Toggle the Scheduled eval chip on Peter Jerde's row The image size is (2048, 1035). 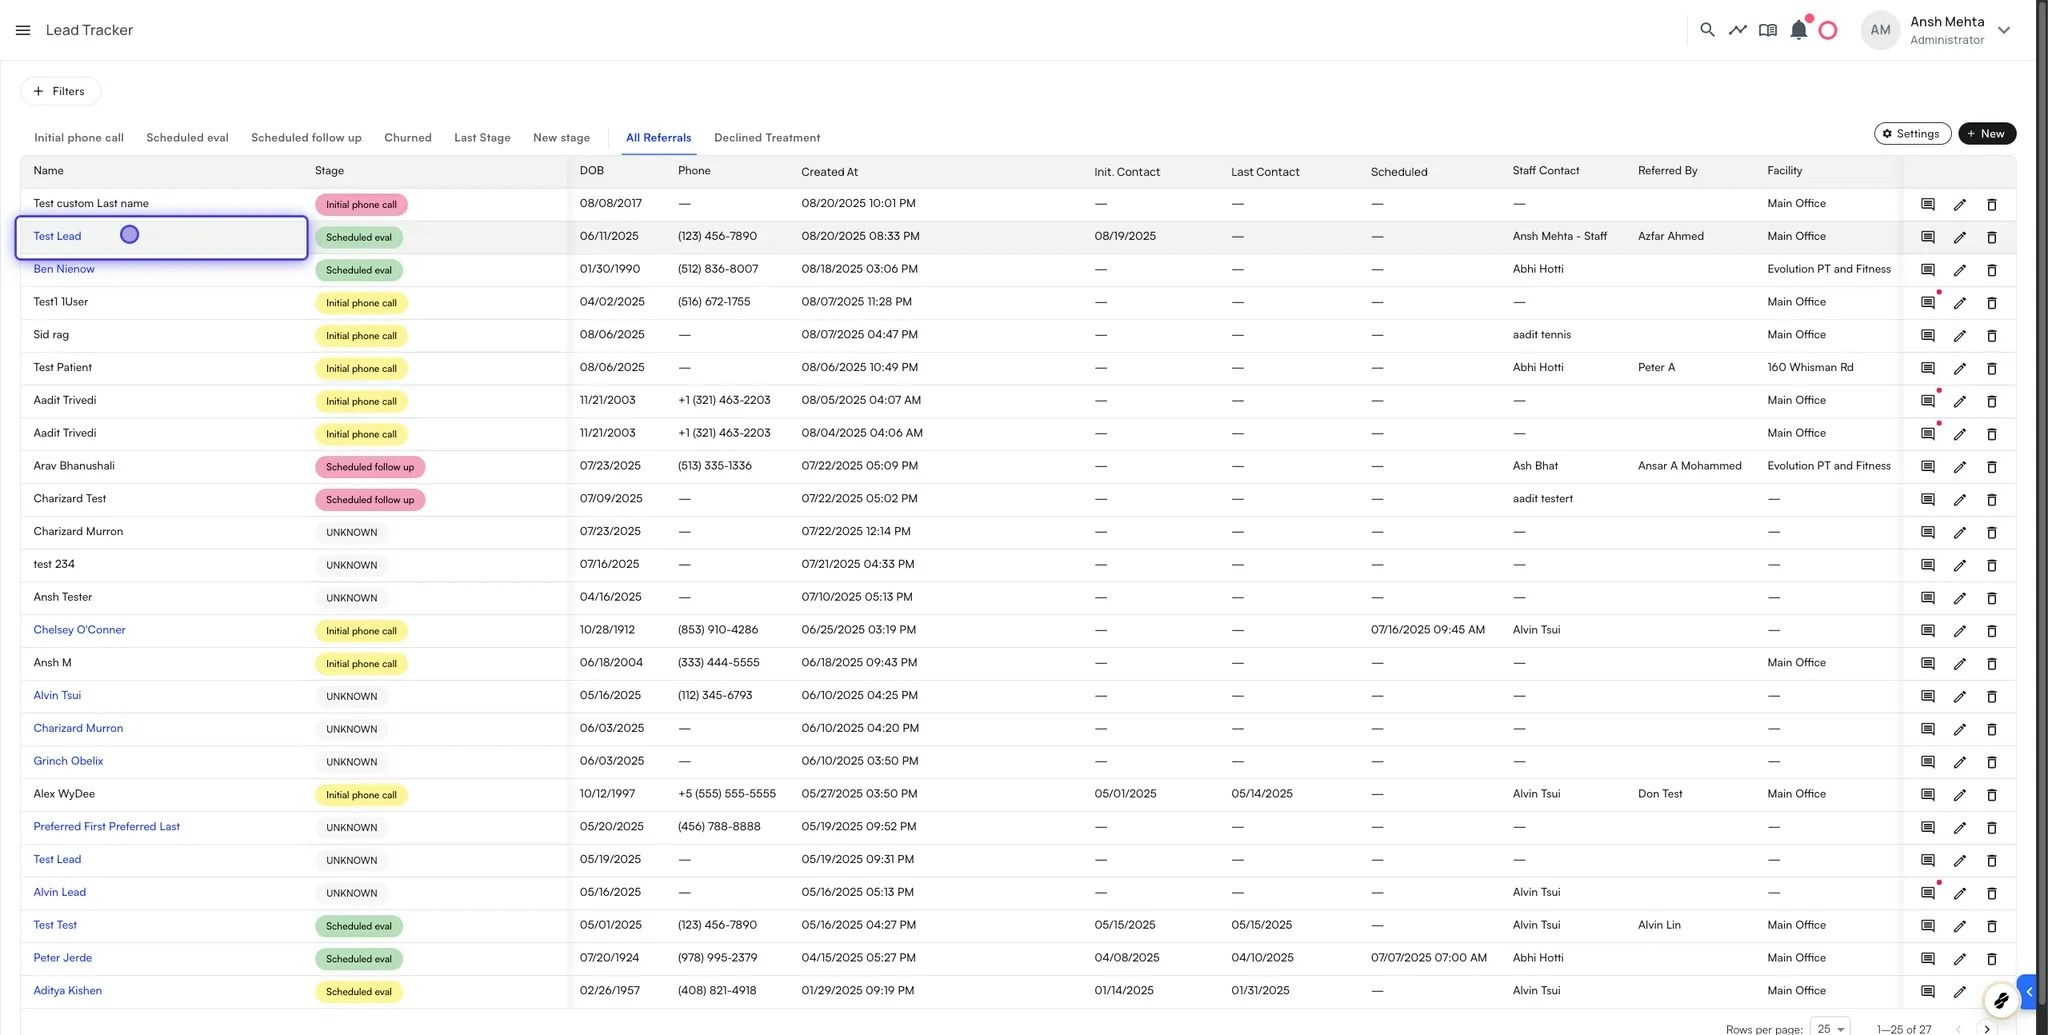pos(358,958)
